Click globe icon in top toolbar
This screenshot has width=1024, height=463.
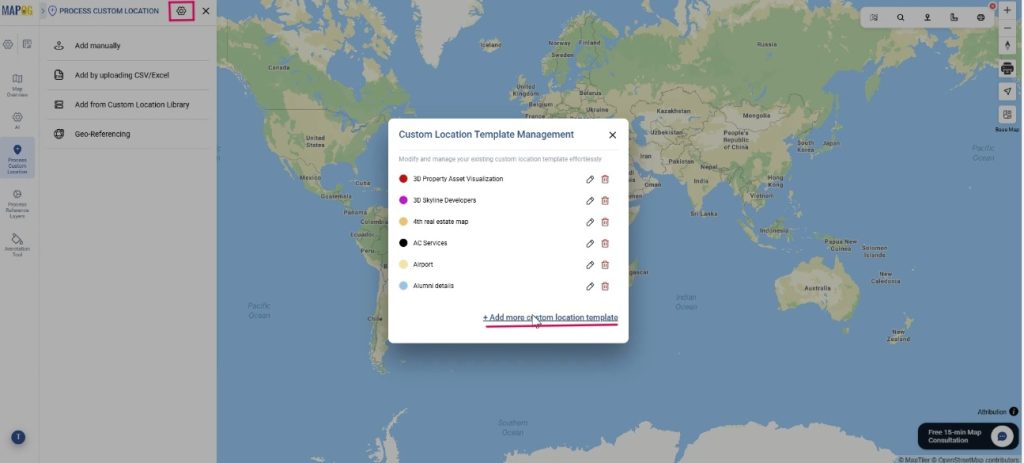(x=981, y=18)
